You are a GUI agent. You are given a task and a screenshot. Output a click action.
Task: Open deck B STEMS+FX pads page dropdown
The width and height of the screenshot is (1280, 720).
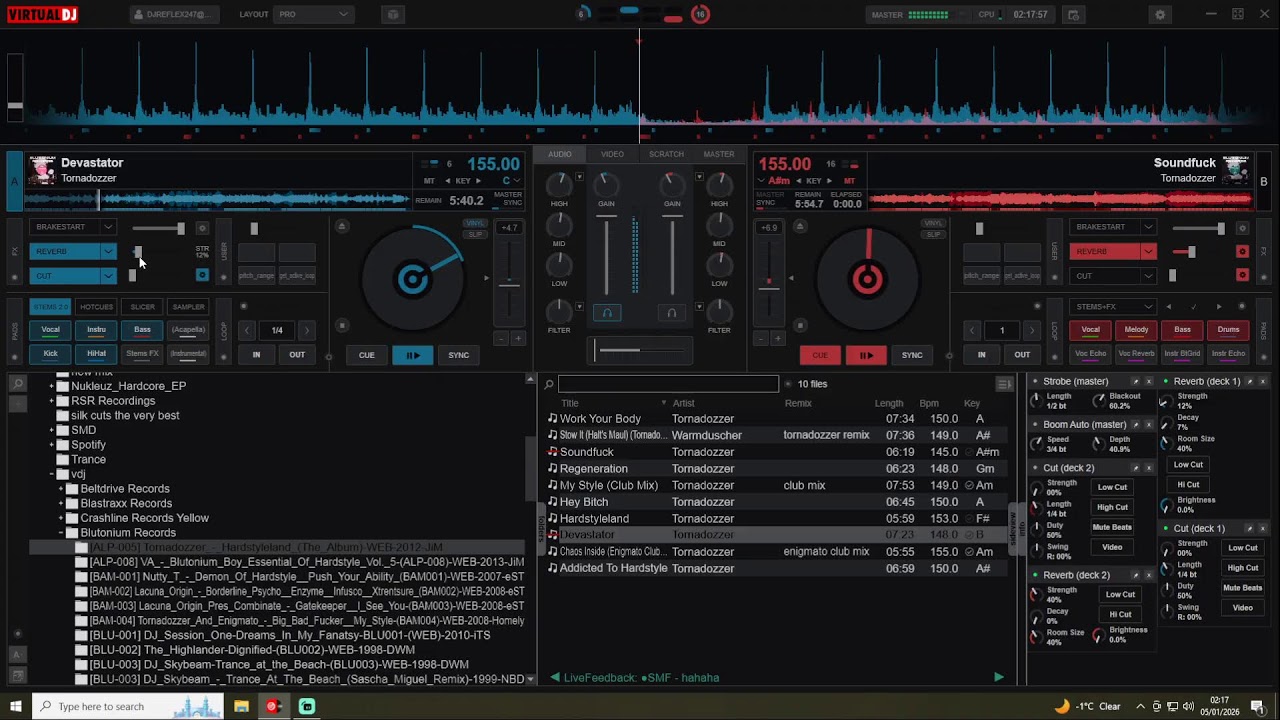(1112, 306)
